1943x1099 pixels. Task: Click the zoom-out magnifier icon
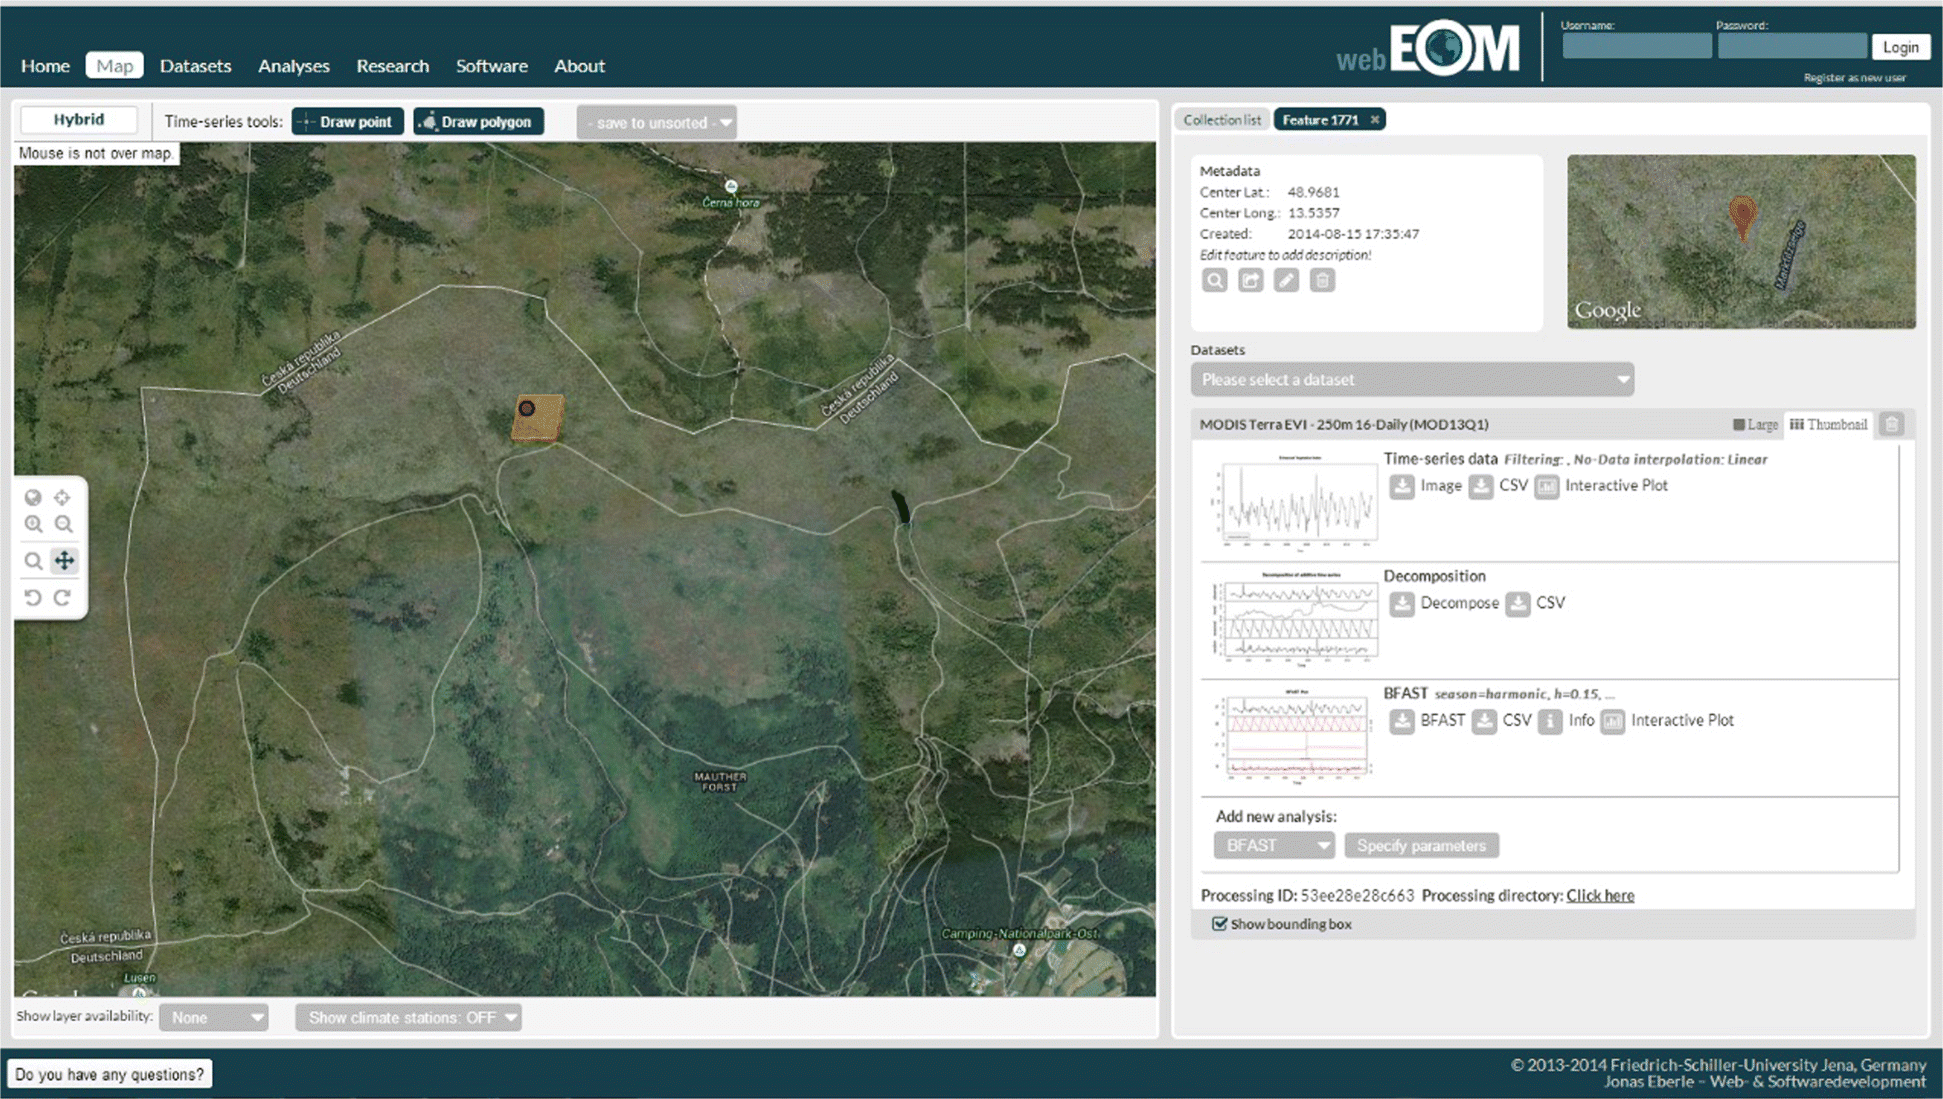pyautogui.click(x=64, y=524)
